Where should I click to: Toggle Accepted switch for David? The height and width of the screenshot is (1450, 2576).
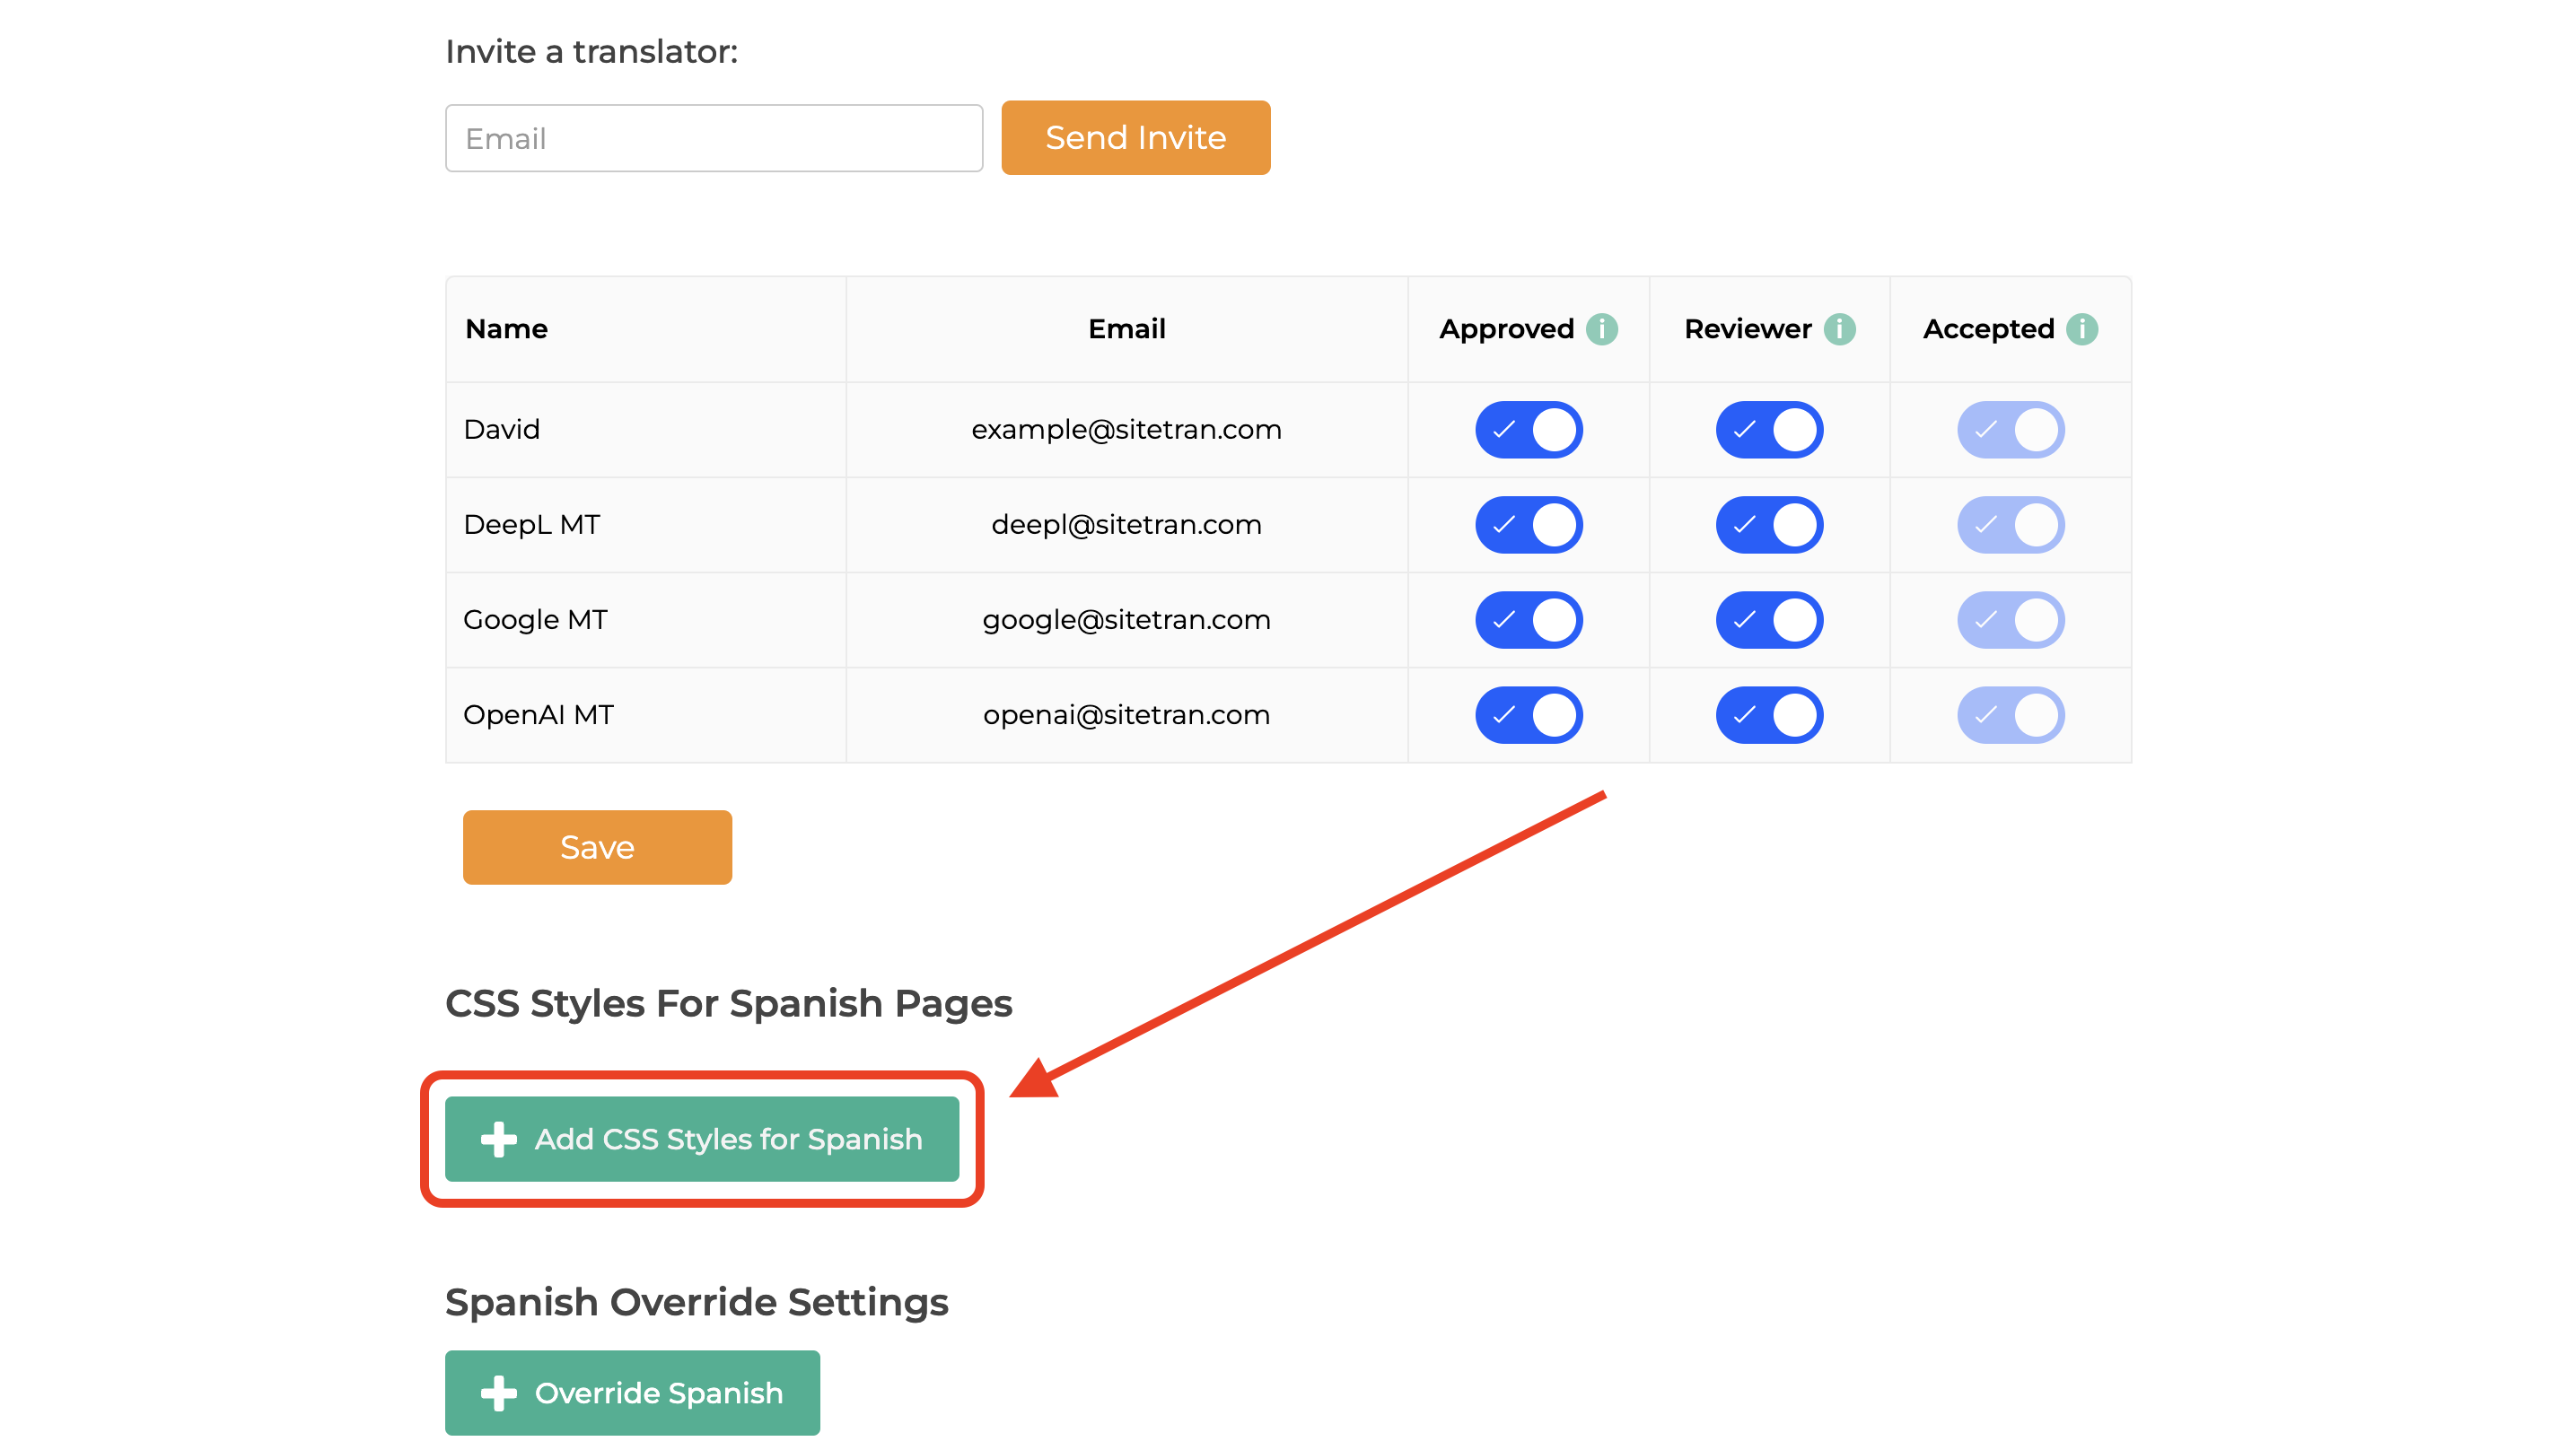[x=2010, y=430]
